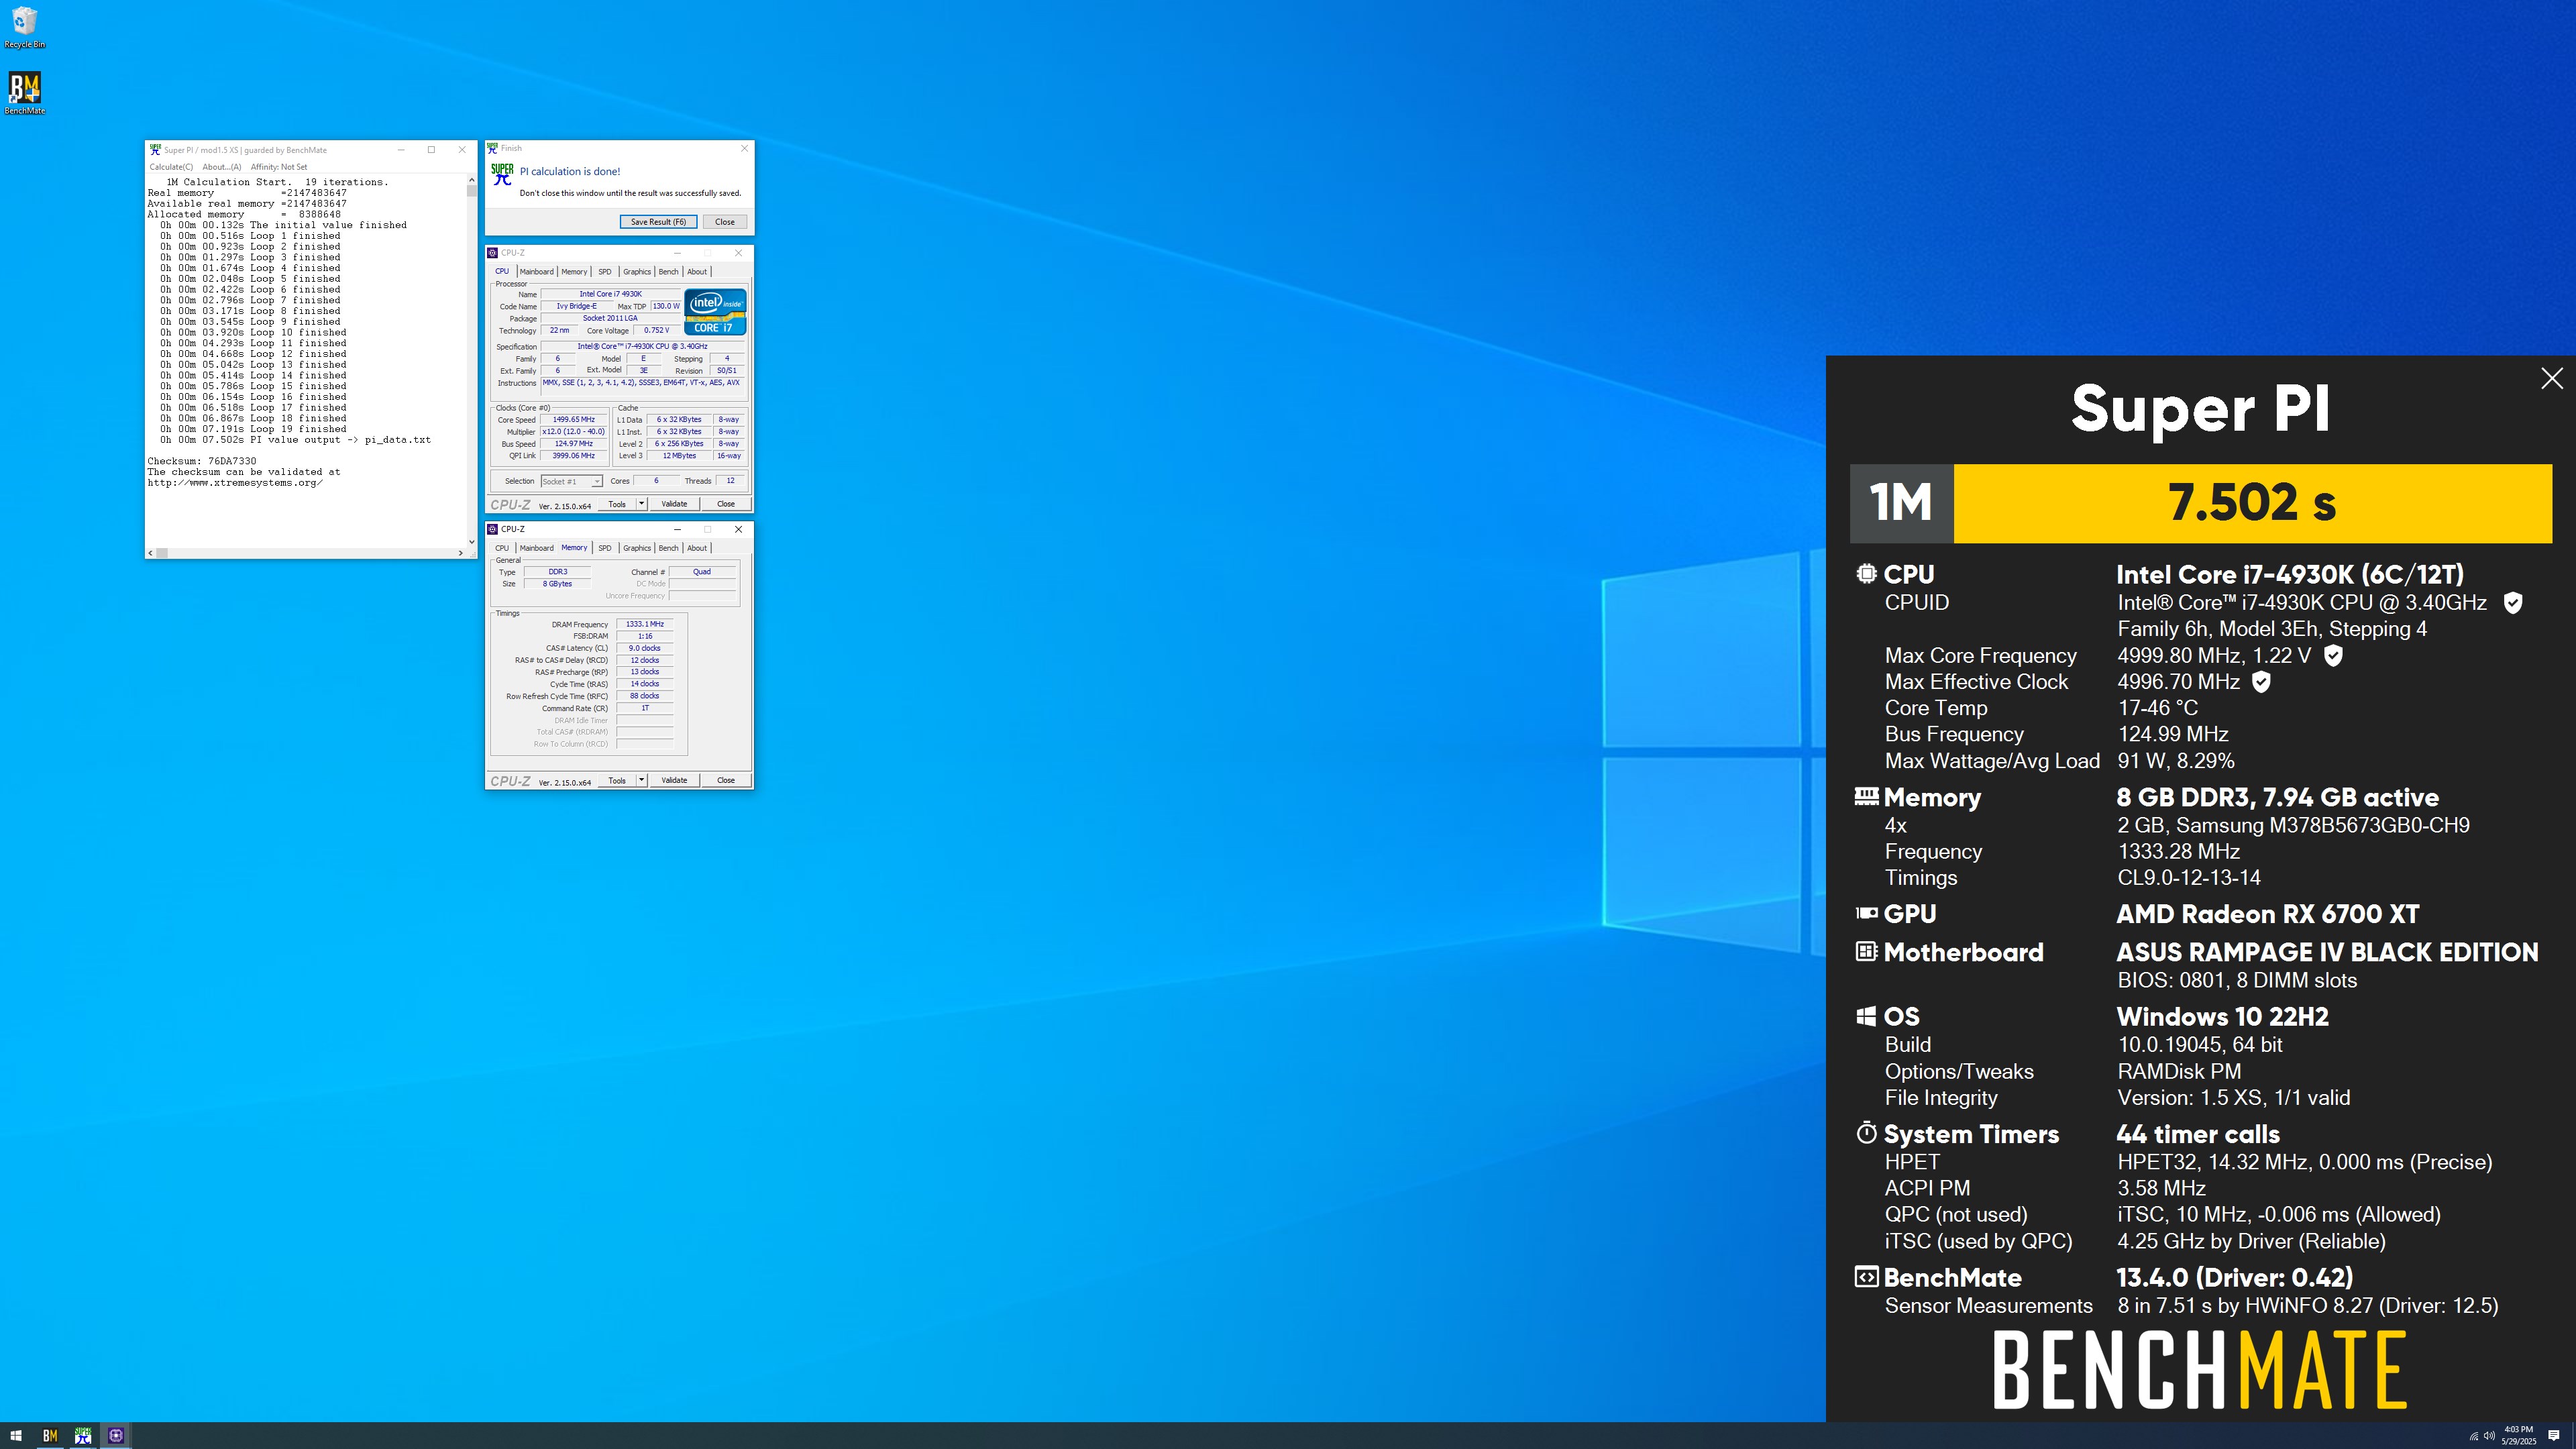
Task: Click the Super PI title bar icon
Action: pos(155,149)
